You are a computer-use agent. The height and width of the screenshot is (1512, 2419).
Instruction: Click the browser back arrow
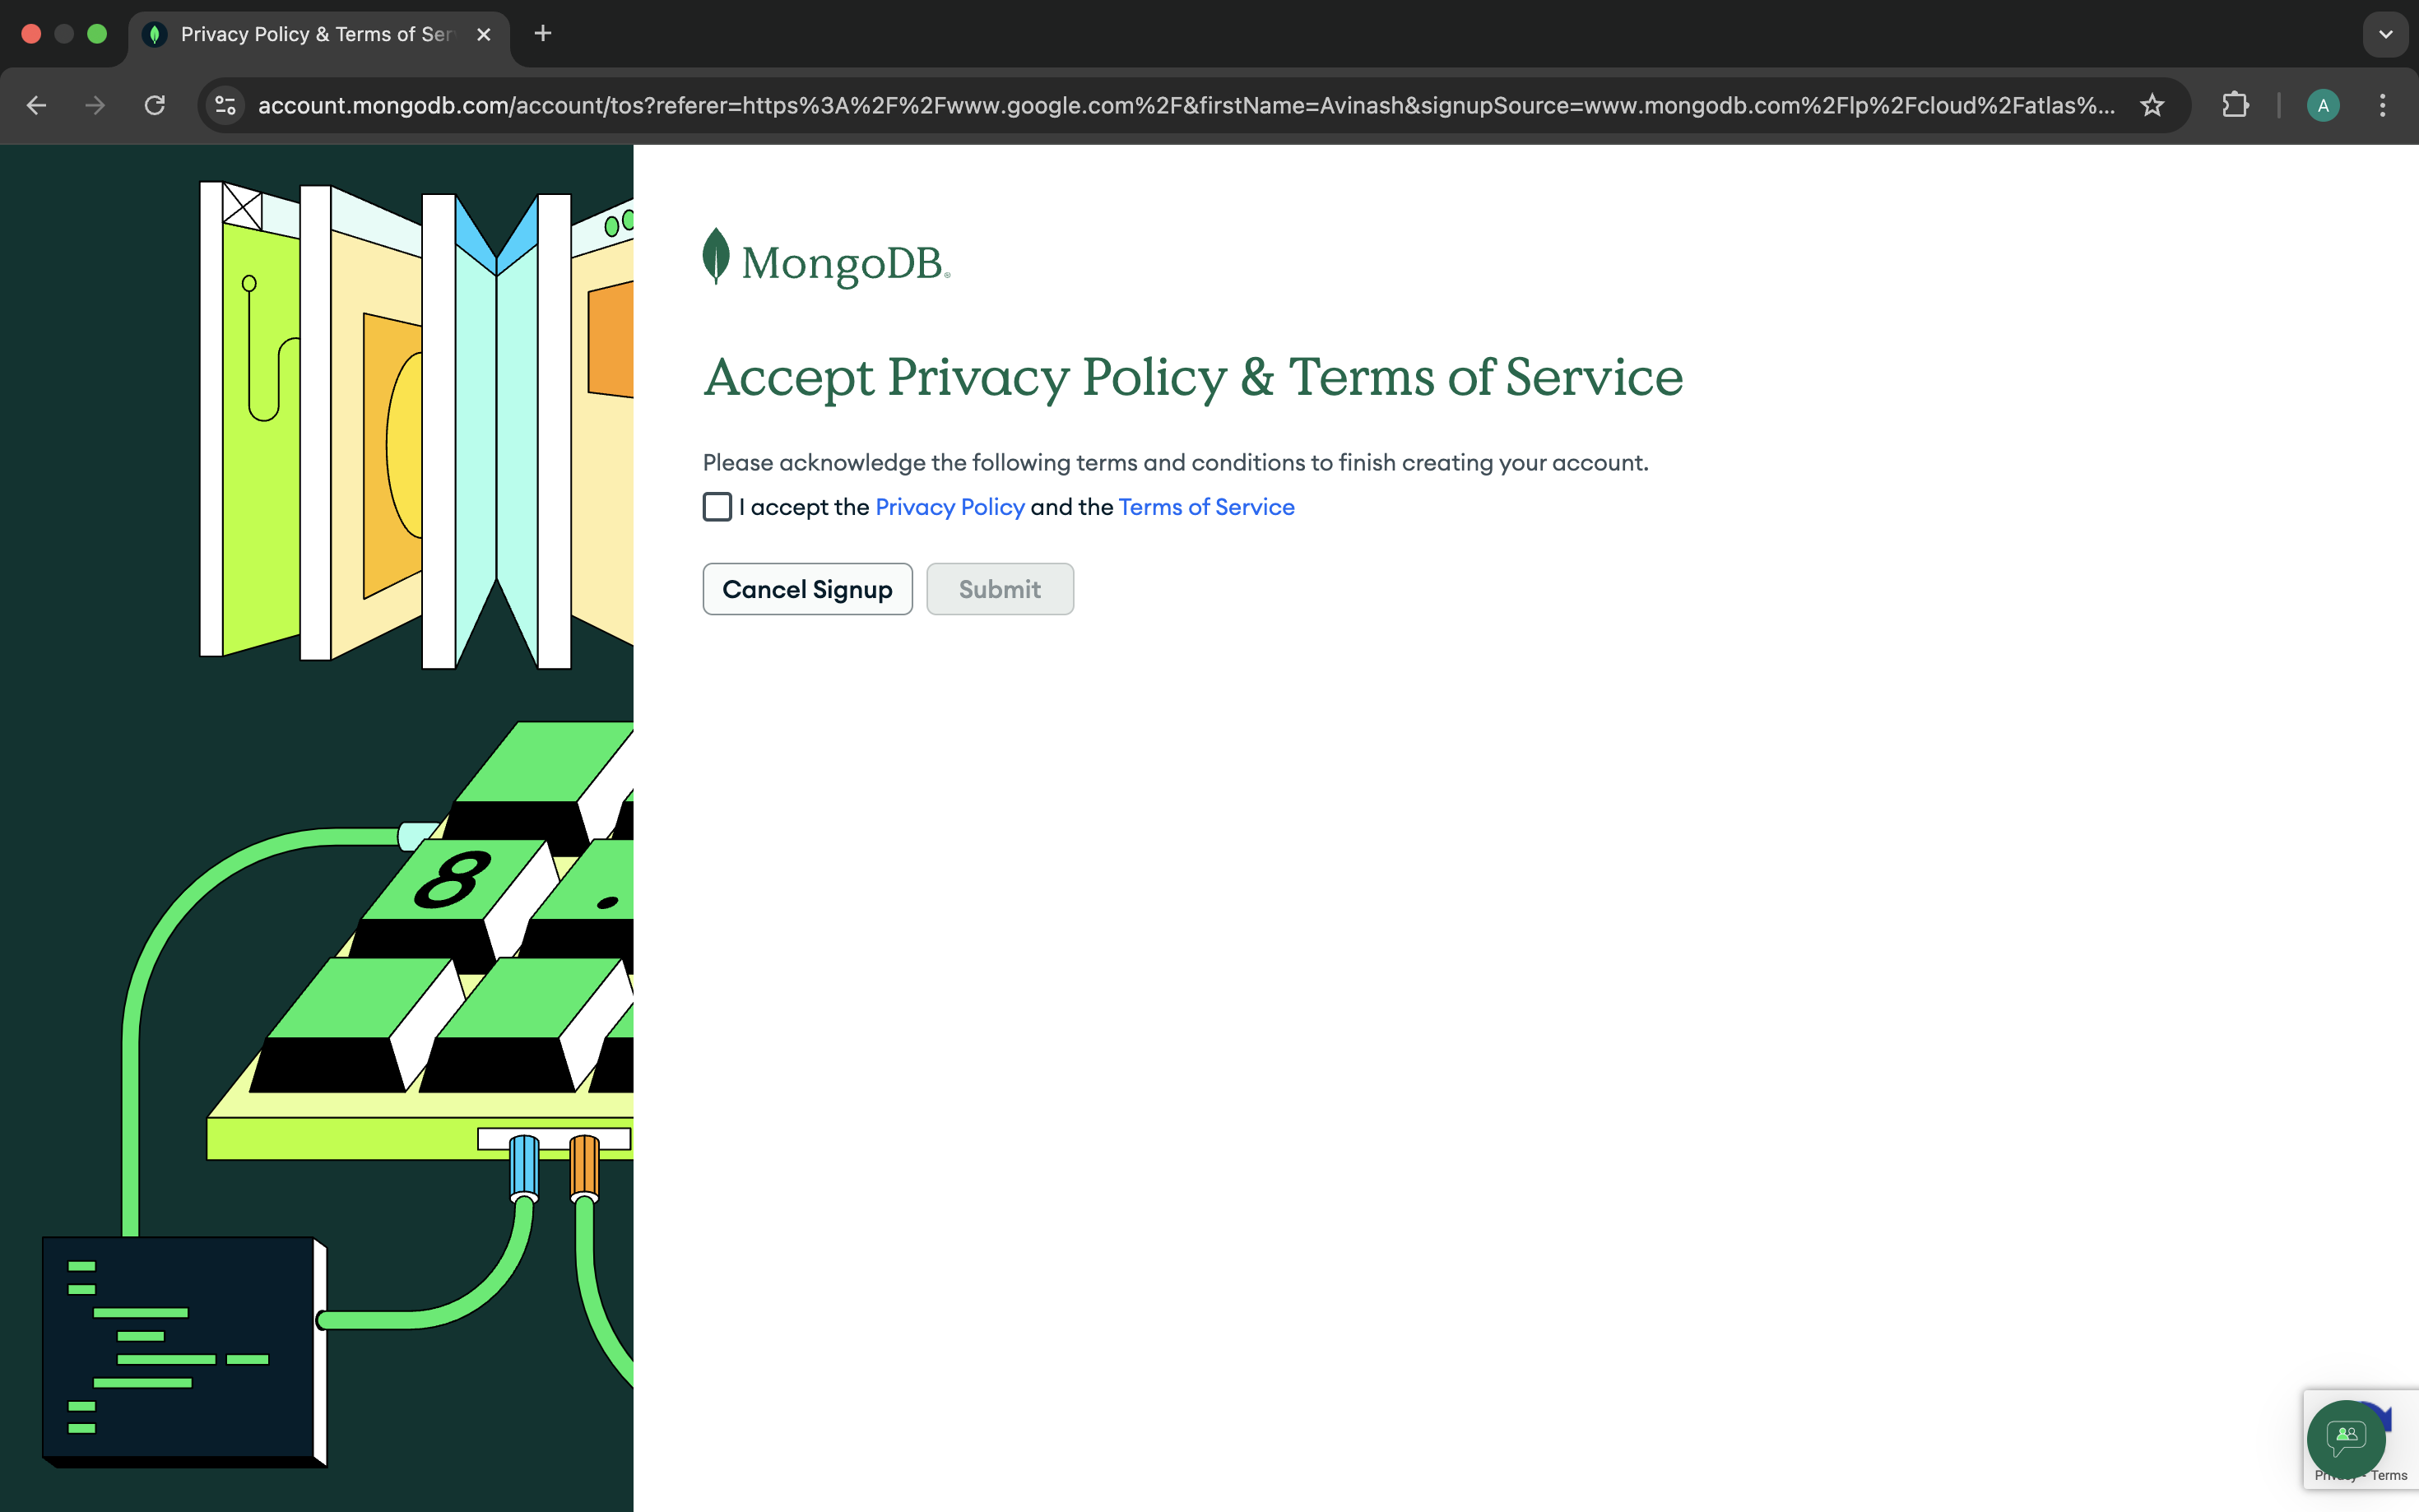coord(37,105)
